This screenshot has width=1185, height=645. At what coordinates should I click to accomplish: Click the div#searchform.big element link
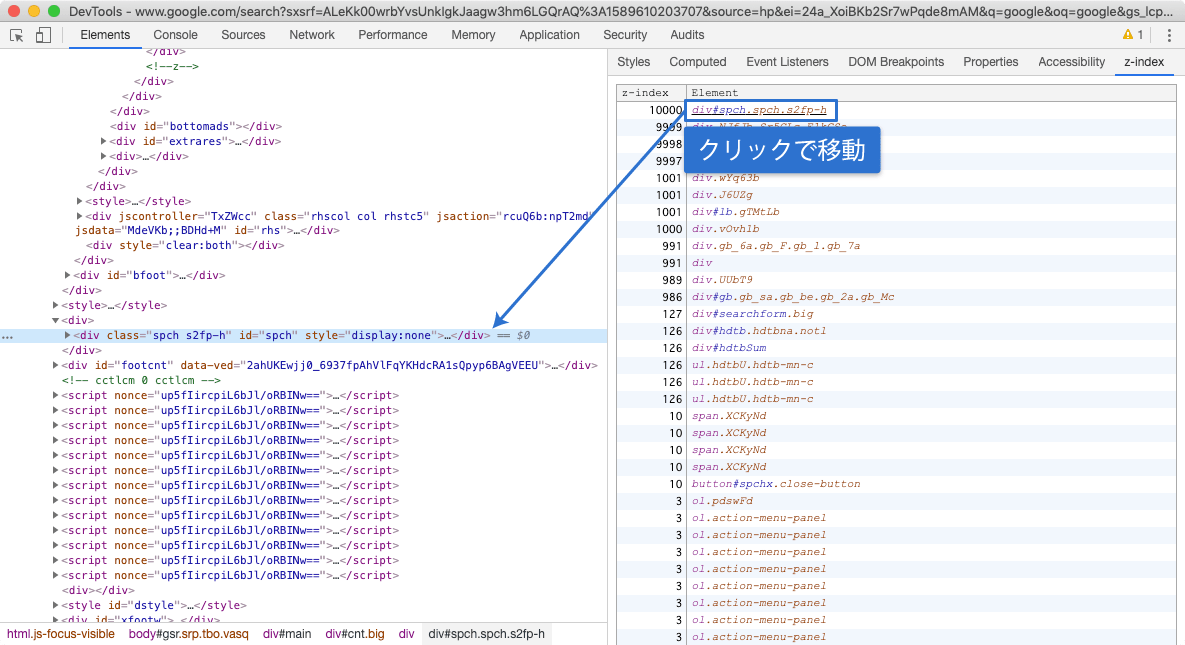coord(753,314)
